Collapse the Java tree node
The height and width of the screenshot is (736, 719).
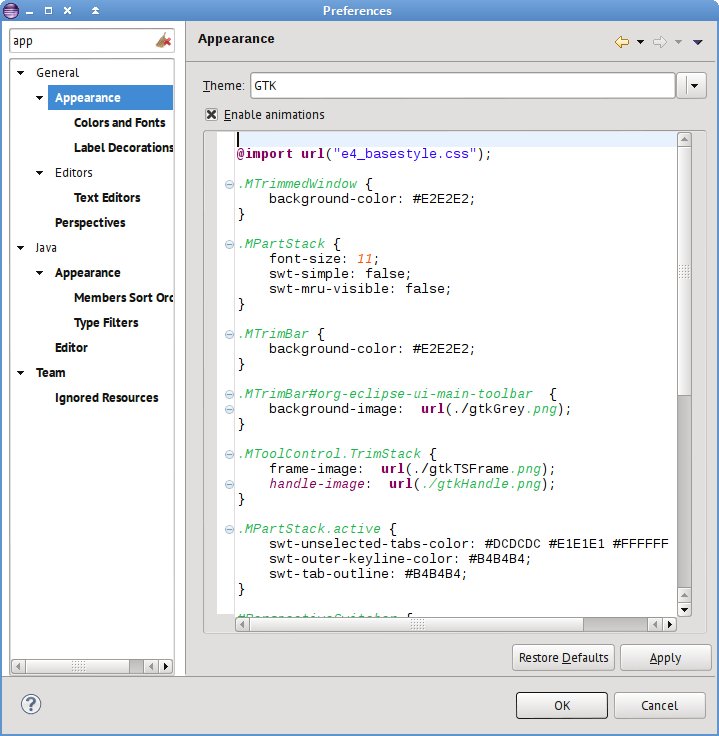pos(21,248)
